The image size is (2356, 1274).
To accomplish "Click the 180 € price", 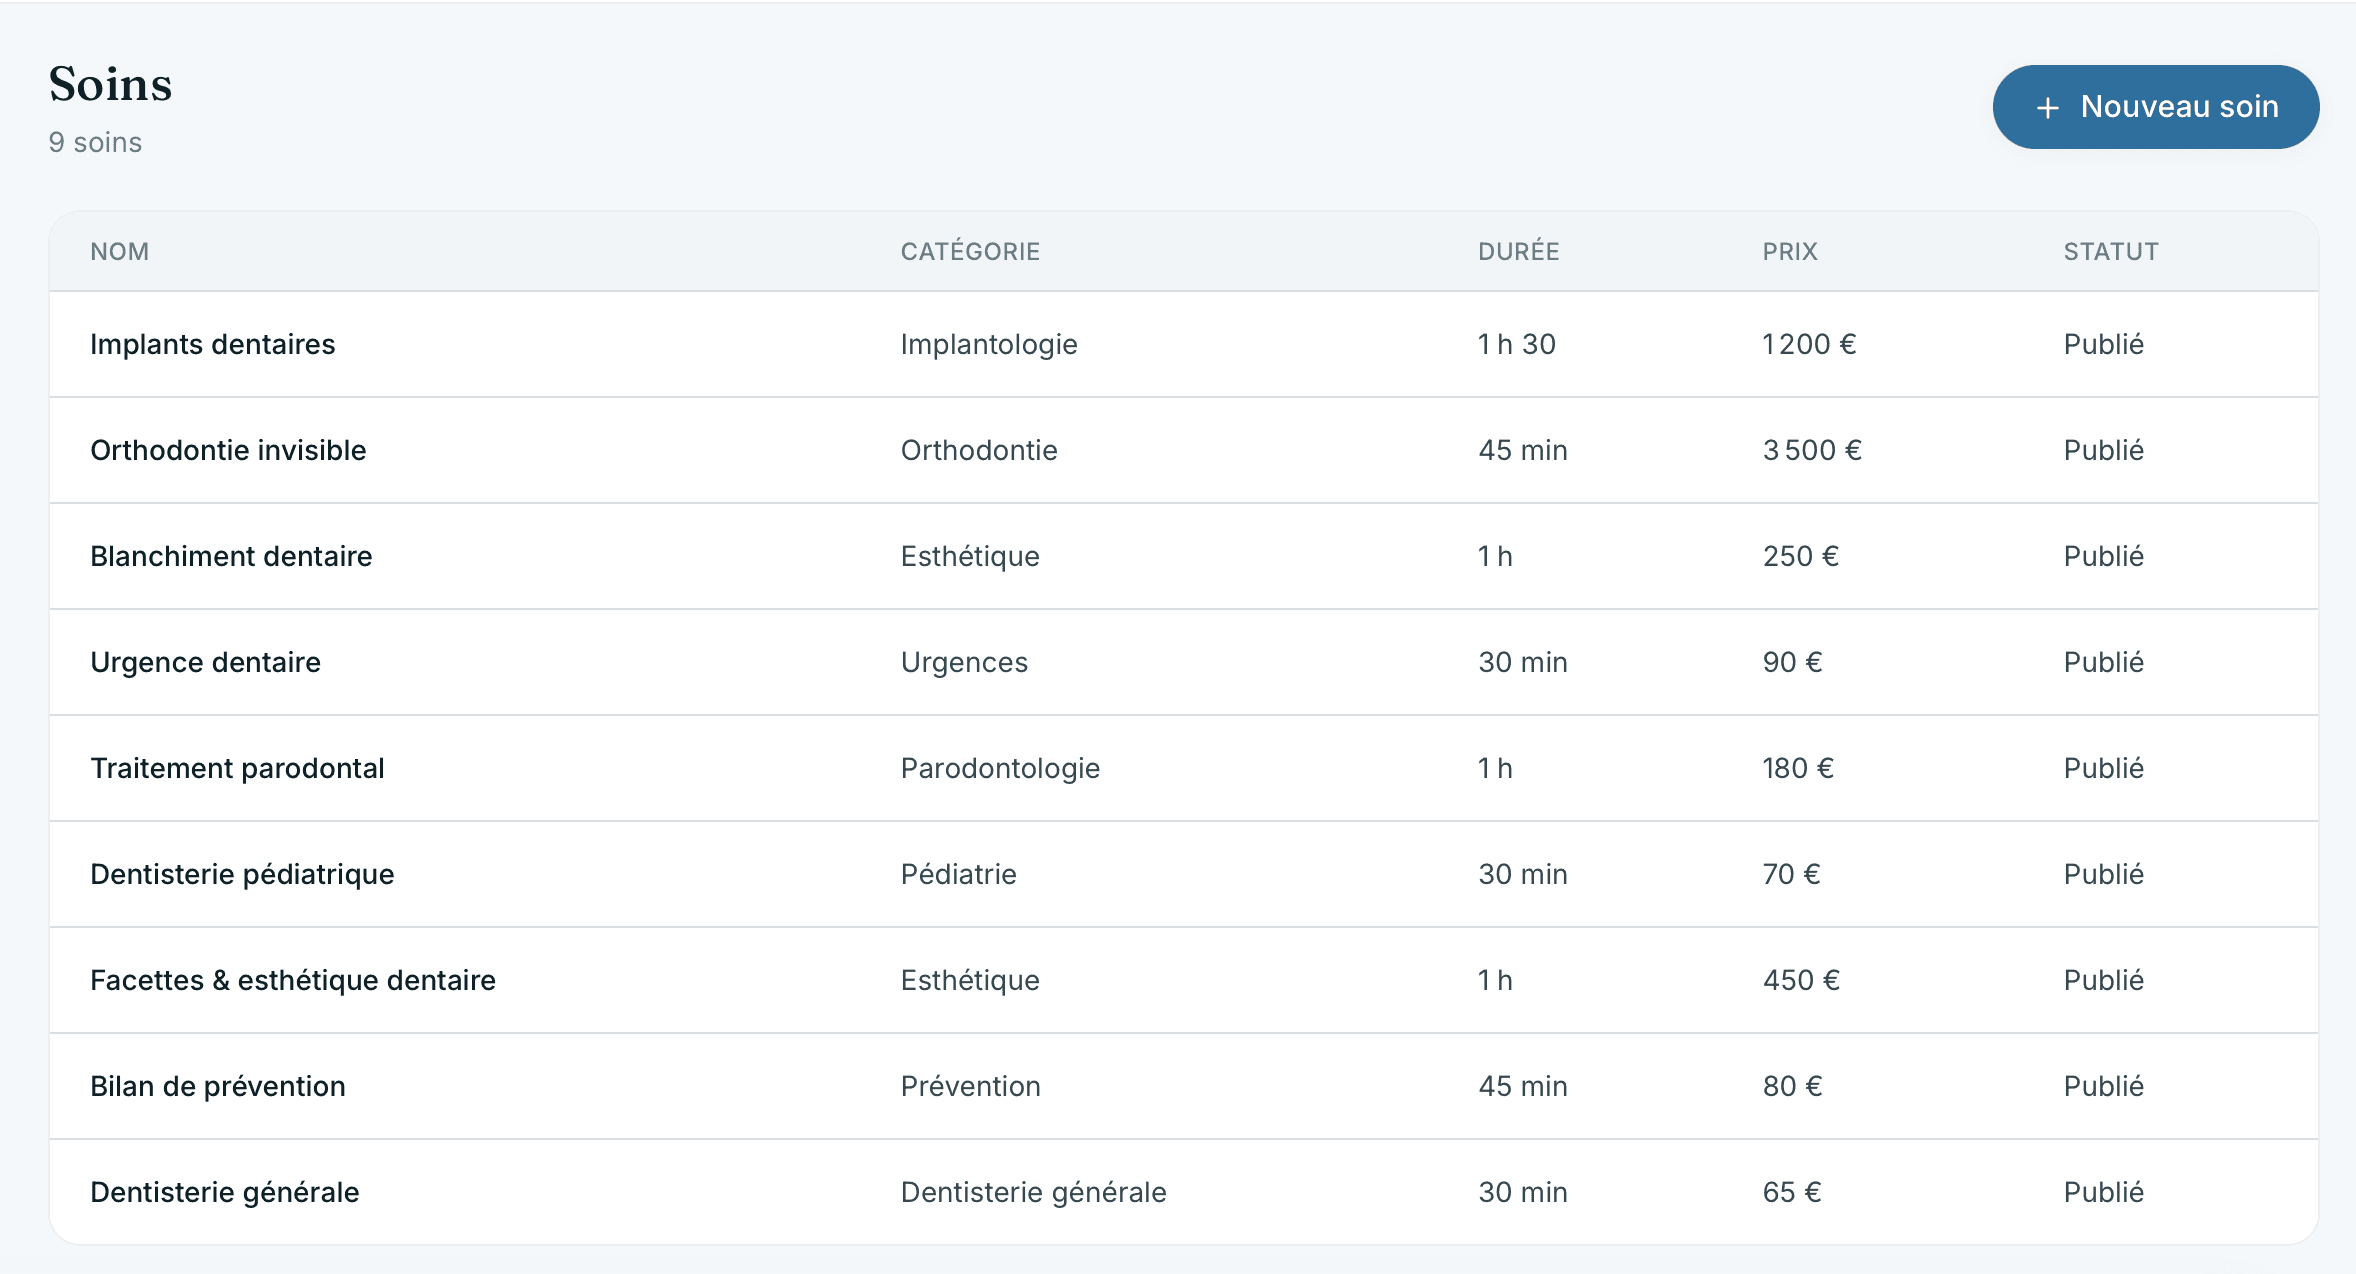I will pyautogui.click(x=1798, y=768).
